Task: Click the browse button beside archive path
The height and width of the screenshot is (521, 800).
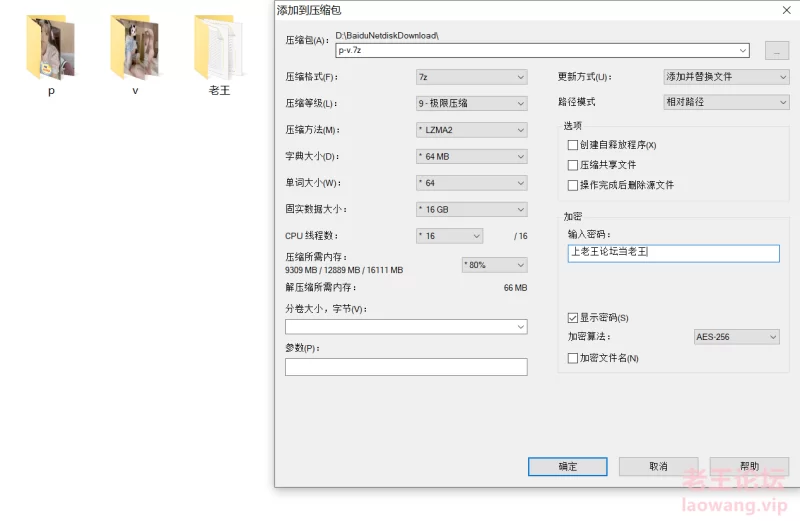Action: [777, 51]
